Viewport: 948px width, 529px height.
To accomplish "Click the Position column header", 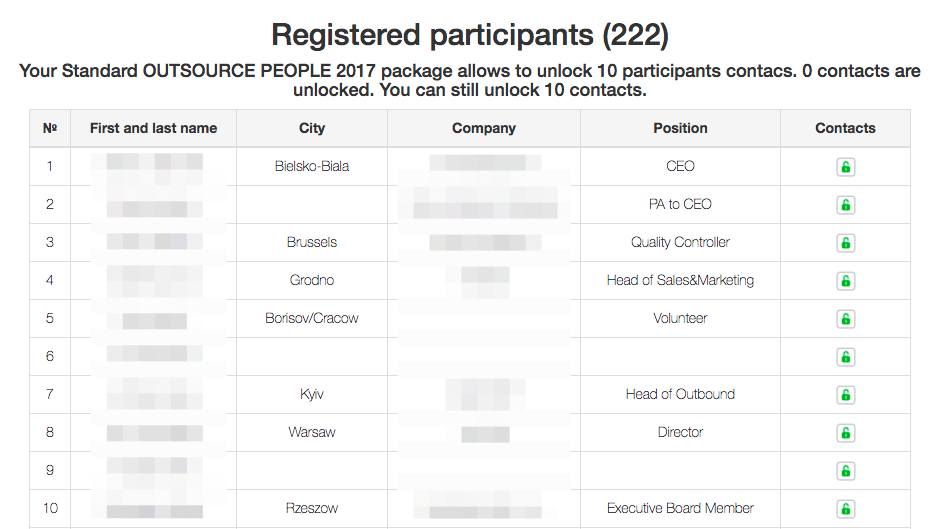I will click(680, 128).
